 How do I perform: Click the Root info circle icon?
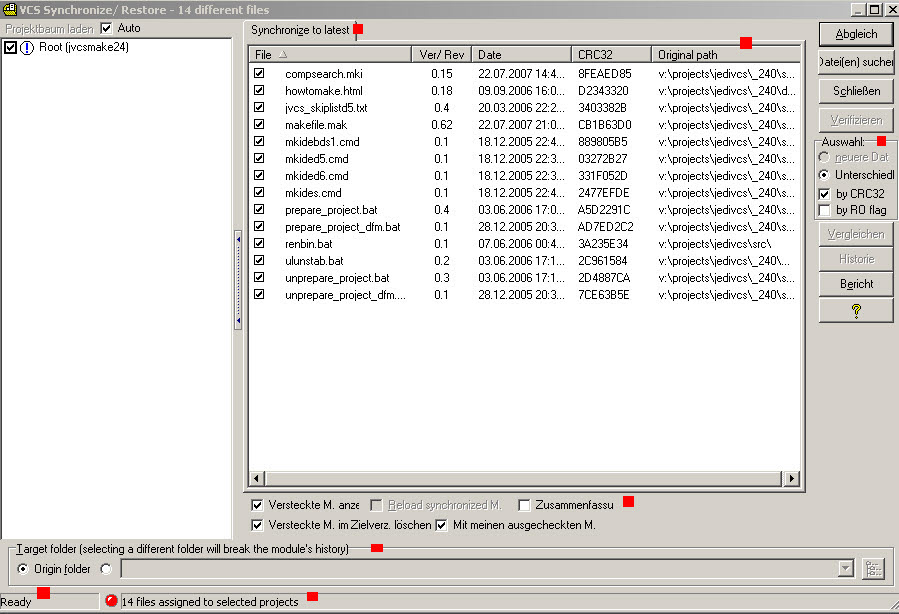[27, 47]
